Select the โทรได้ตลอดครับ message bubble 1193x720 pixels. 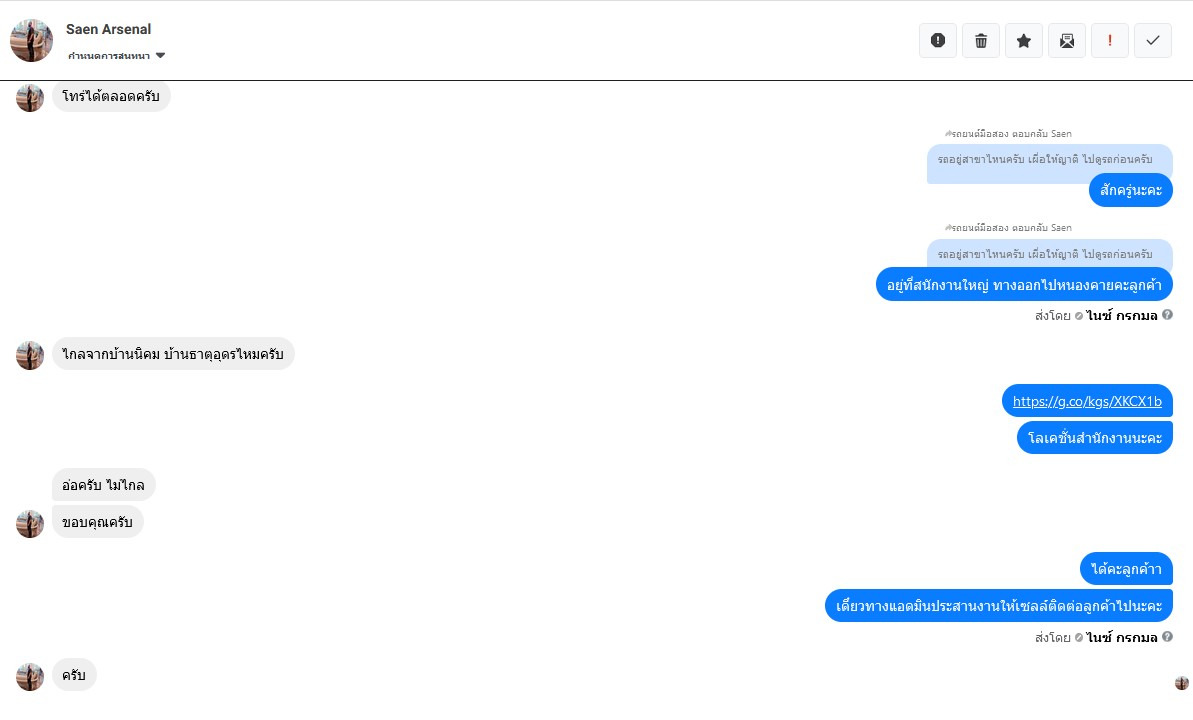(111, 96)
